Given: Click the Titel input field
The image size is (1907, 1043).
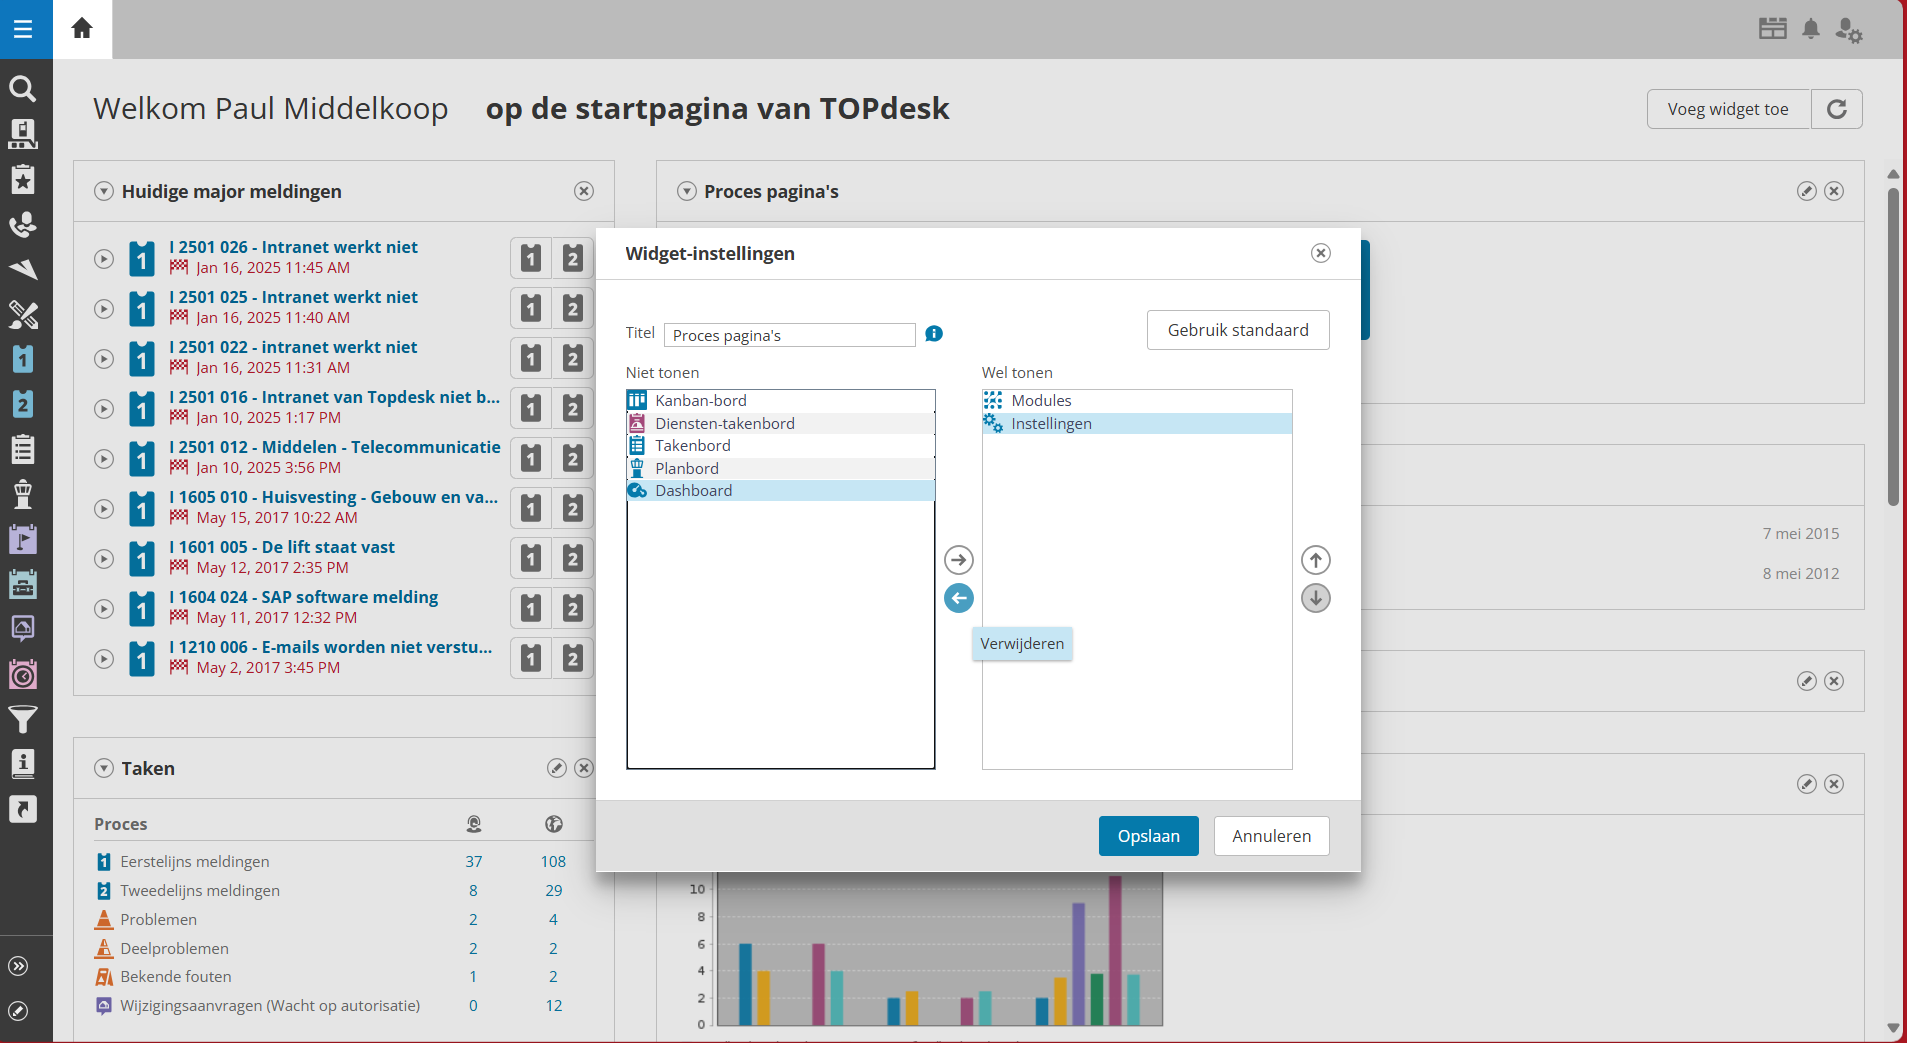Looking at the screenshot, I should (x=789, y=335).
